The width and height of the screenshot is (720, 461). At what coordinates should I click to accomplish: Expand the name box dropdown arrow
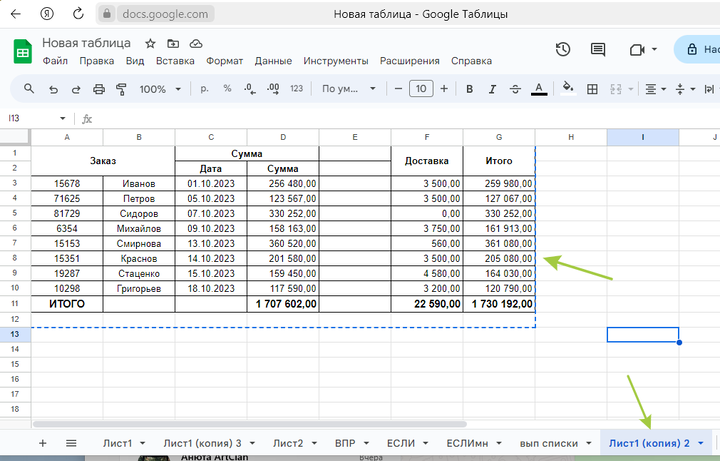(62, 118)
